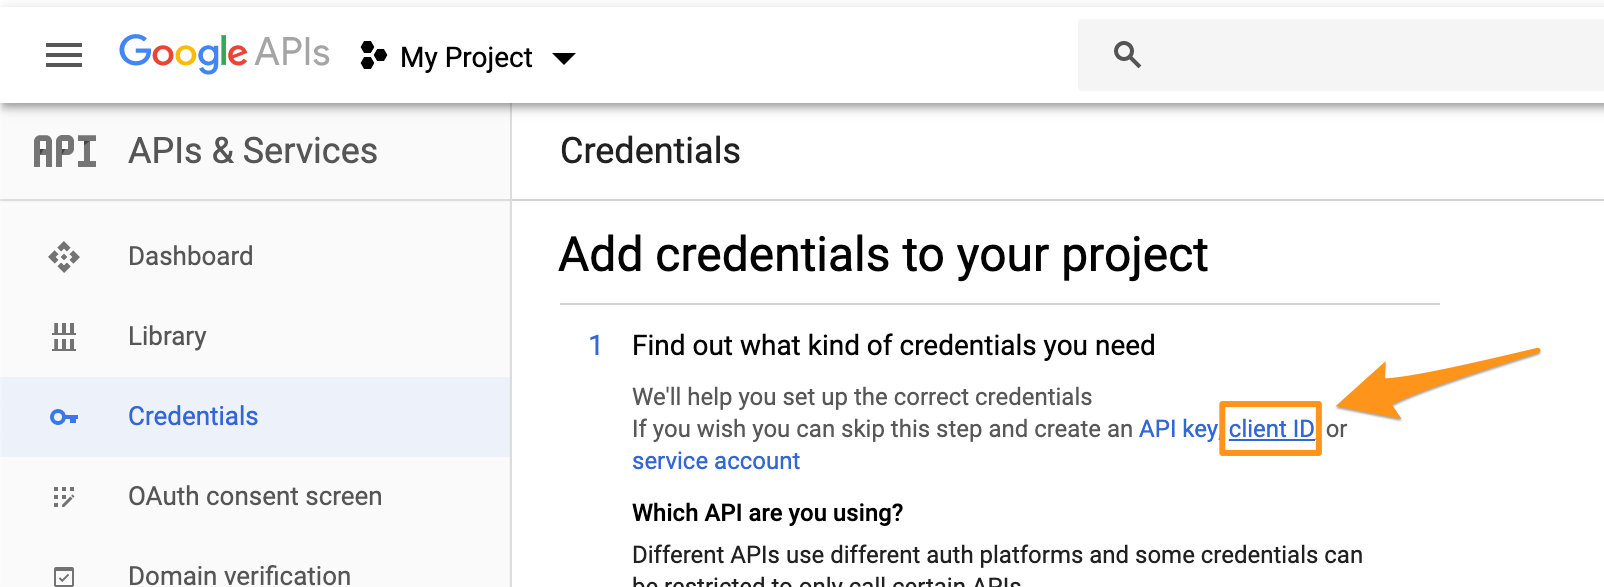This screenshot has height=587, width=1604.
Task: Follow the client ID link
Action: [1271, 429]
